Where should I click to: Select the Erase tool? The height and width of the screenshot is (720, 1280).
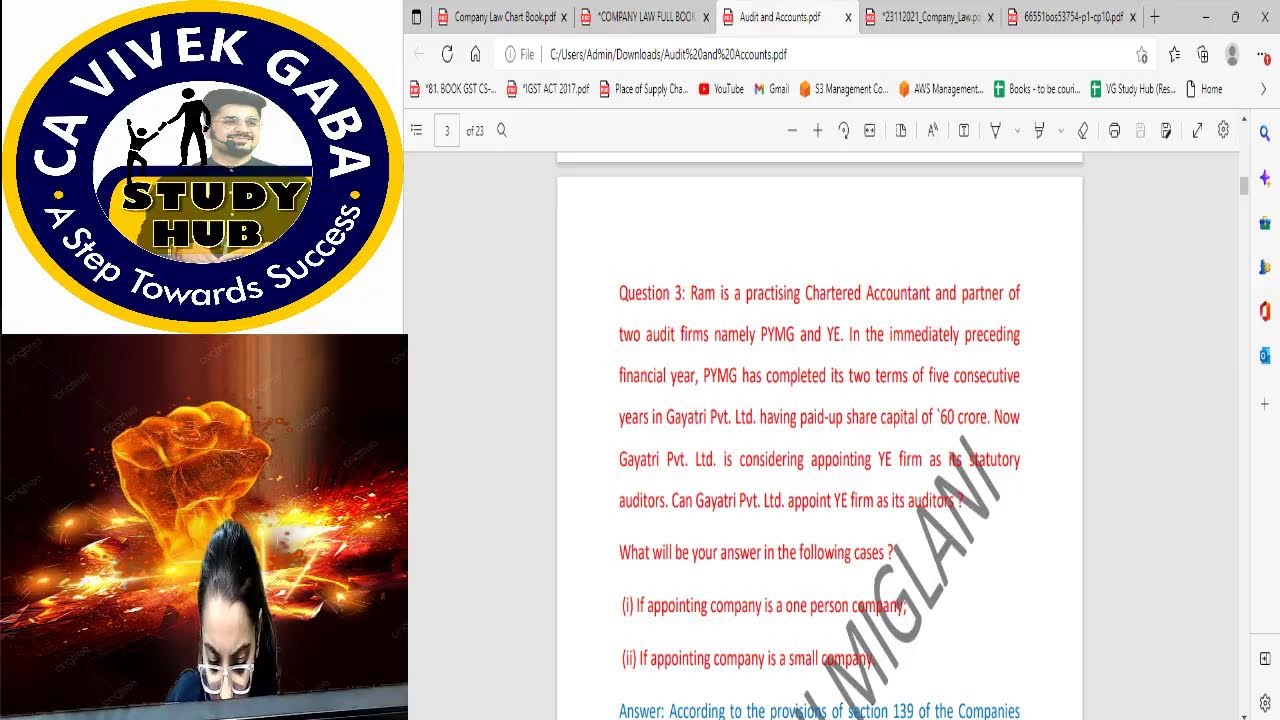pyautogui.click(x=1083, y=131)
